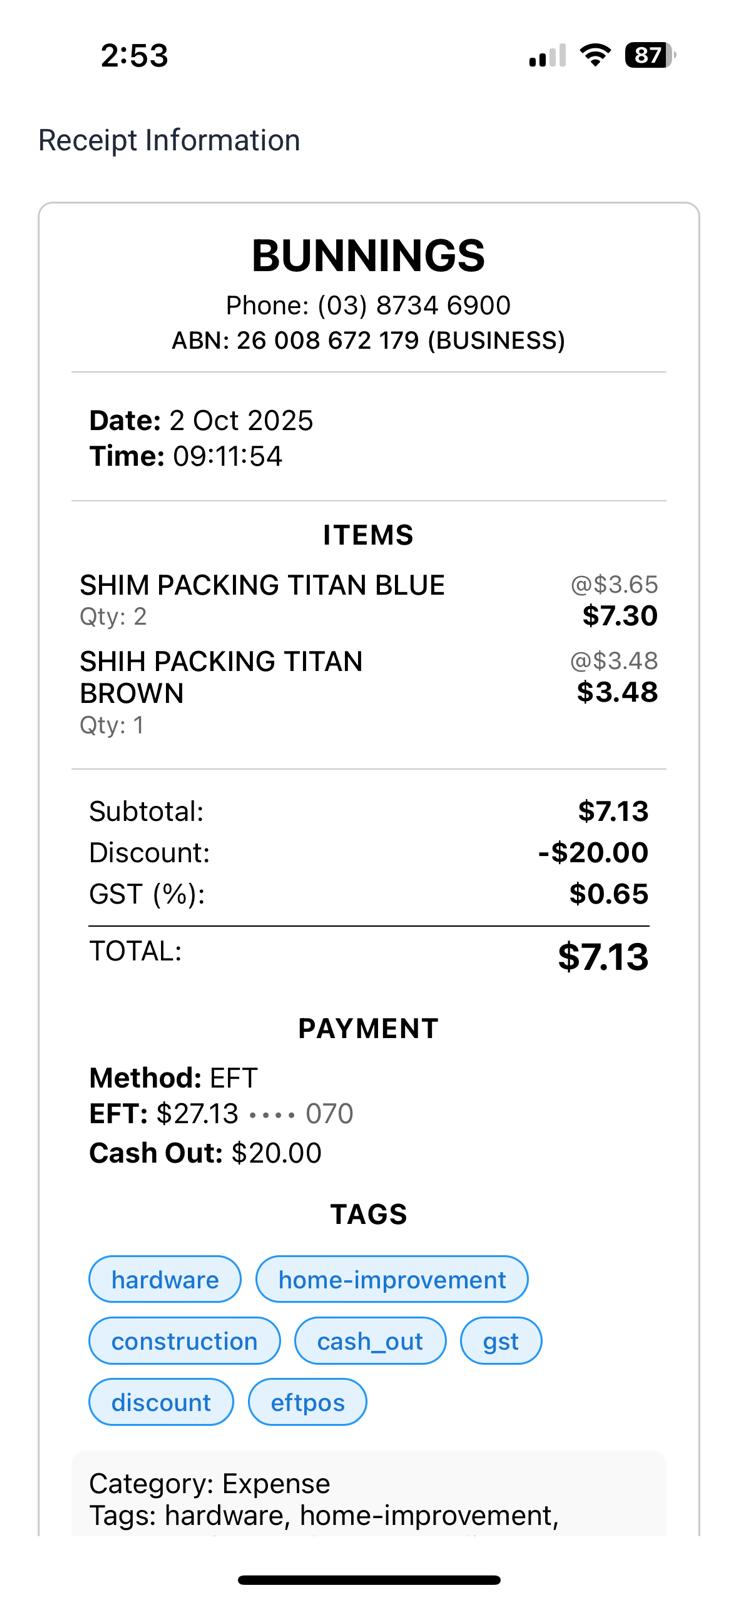Tap the home indicator bar

click(x=369, y=1580)
